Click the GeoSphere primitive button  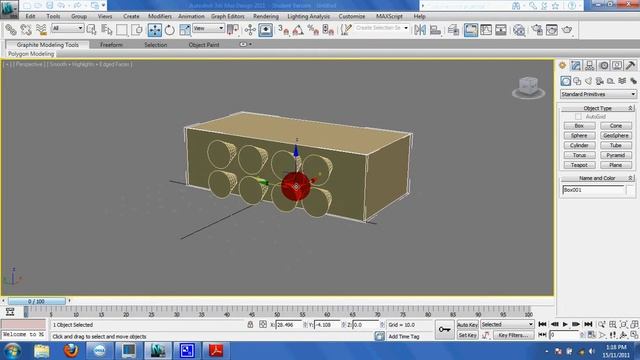coord(616,136)
